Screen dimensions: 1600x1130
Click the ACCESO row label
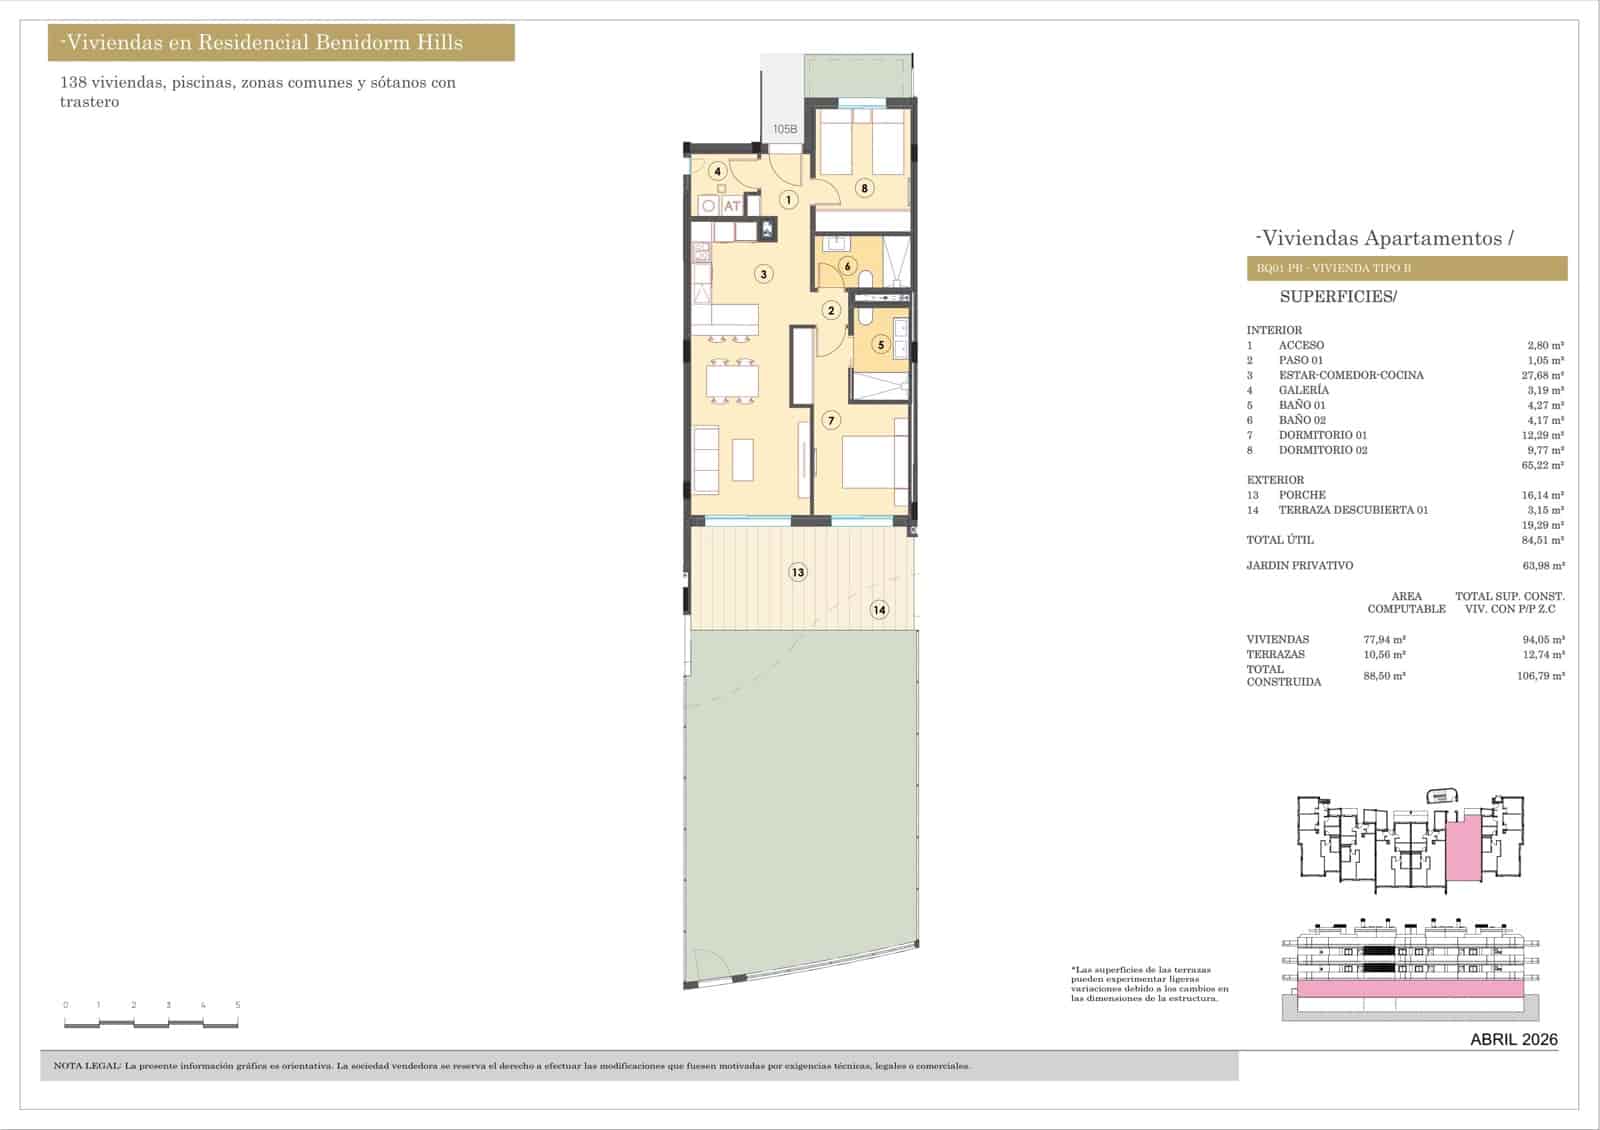pyautogui.click(x=1301, y=345)
